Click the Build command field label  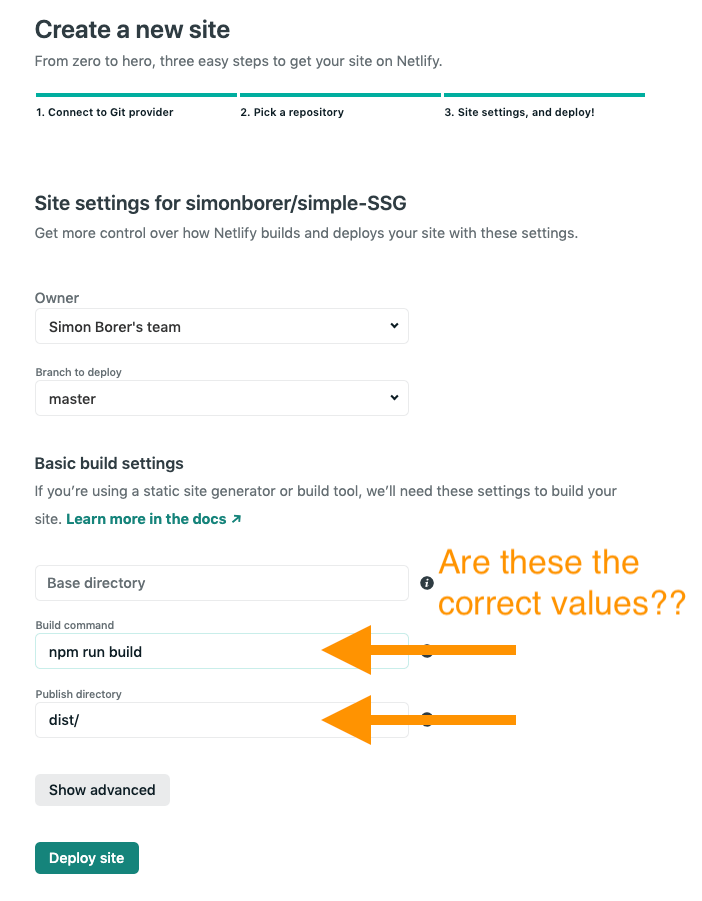(x=75, y=625)
